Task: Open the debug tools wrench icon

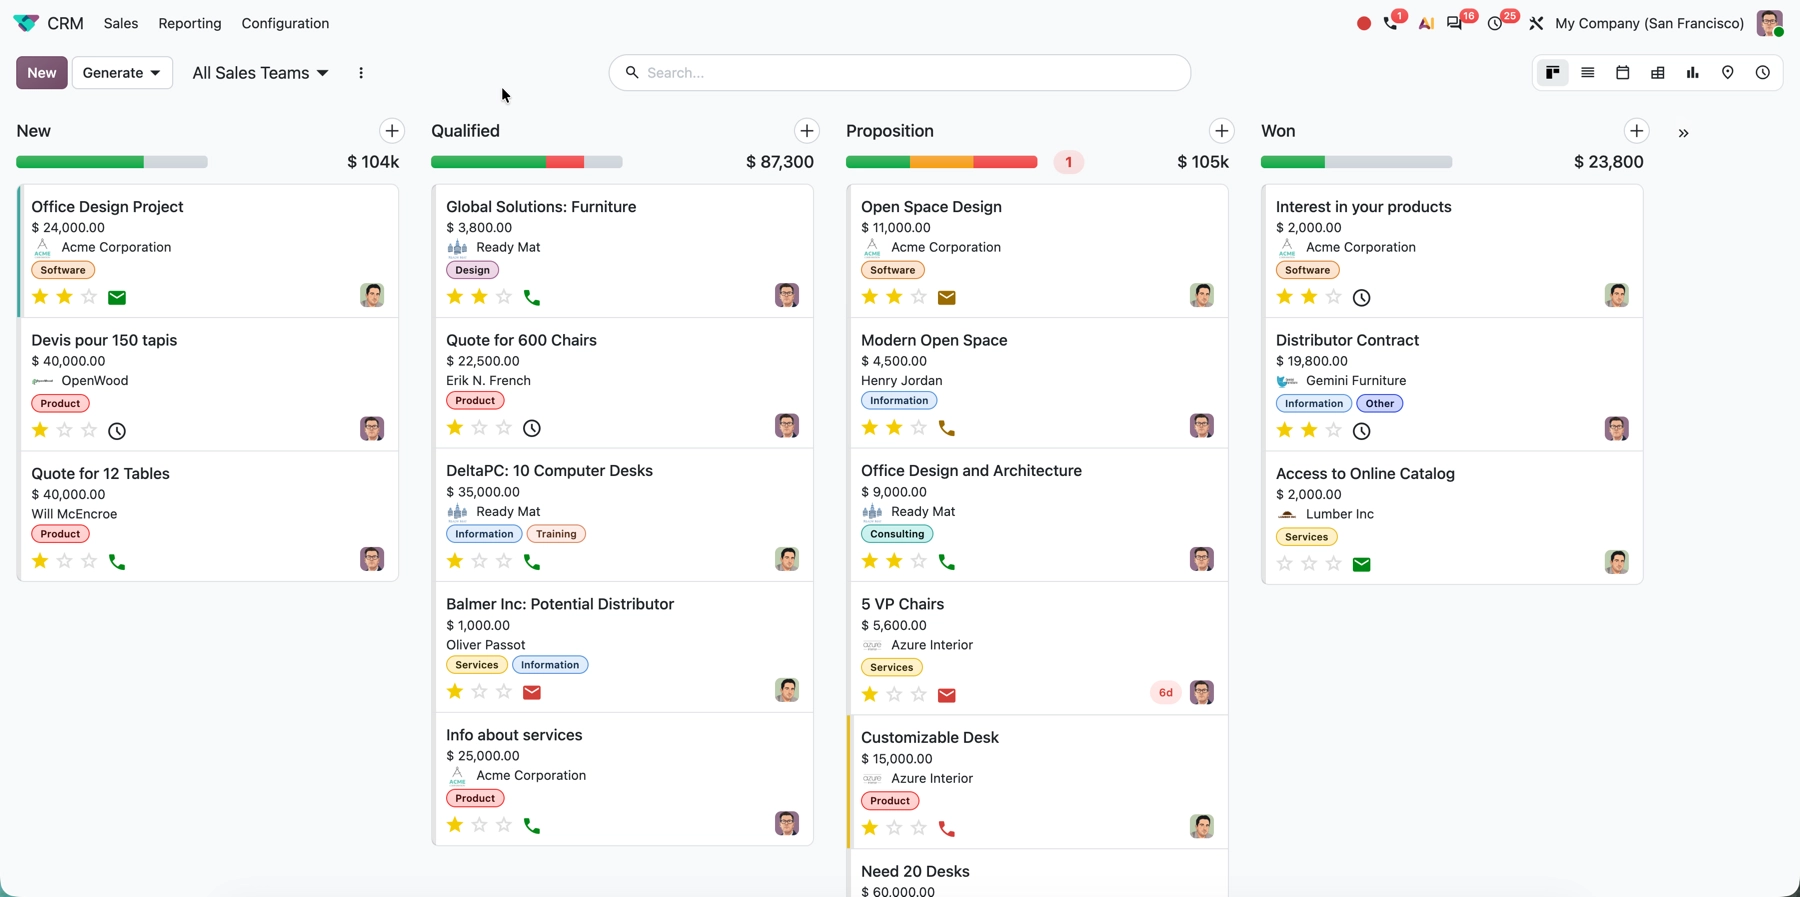Action: (1536, 23)
